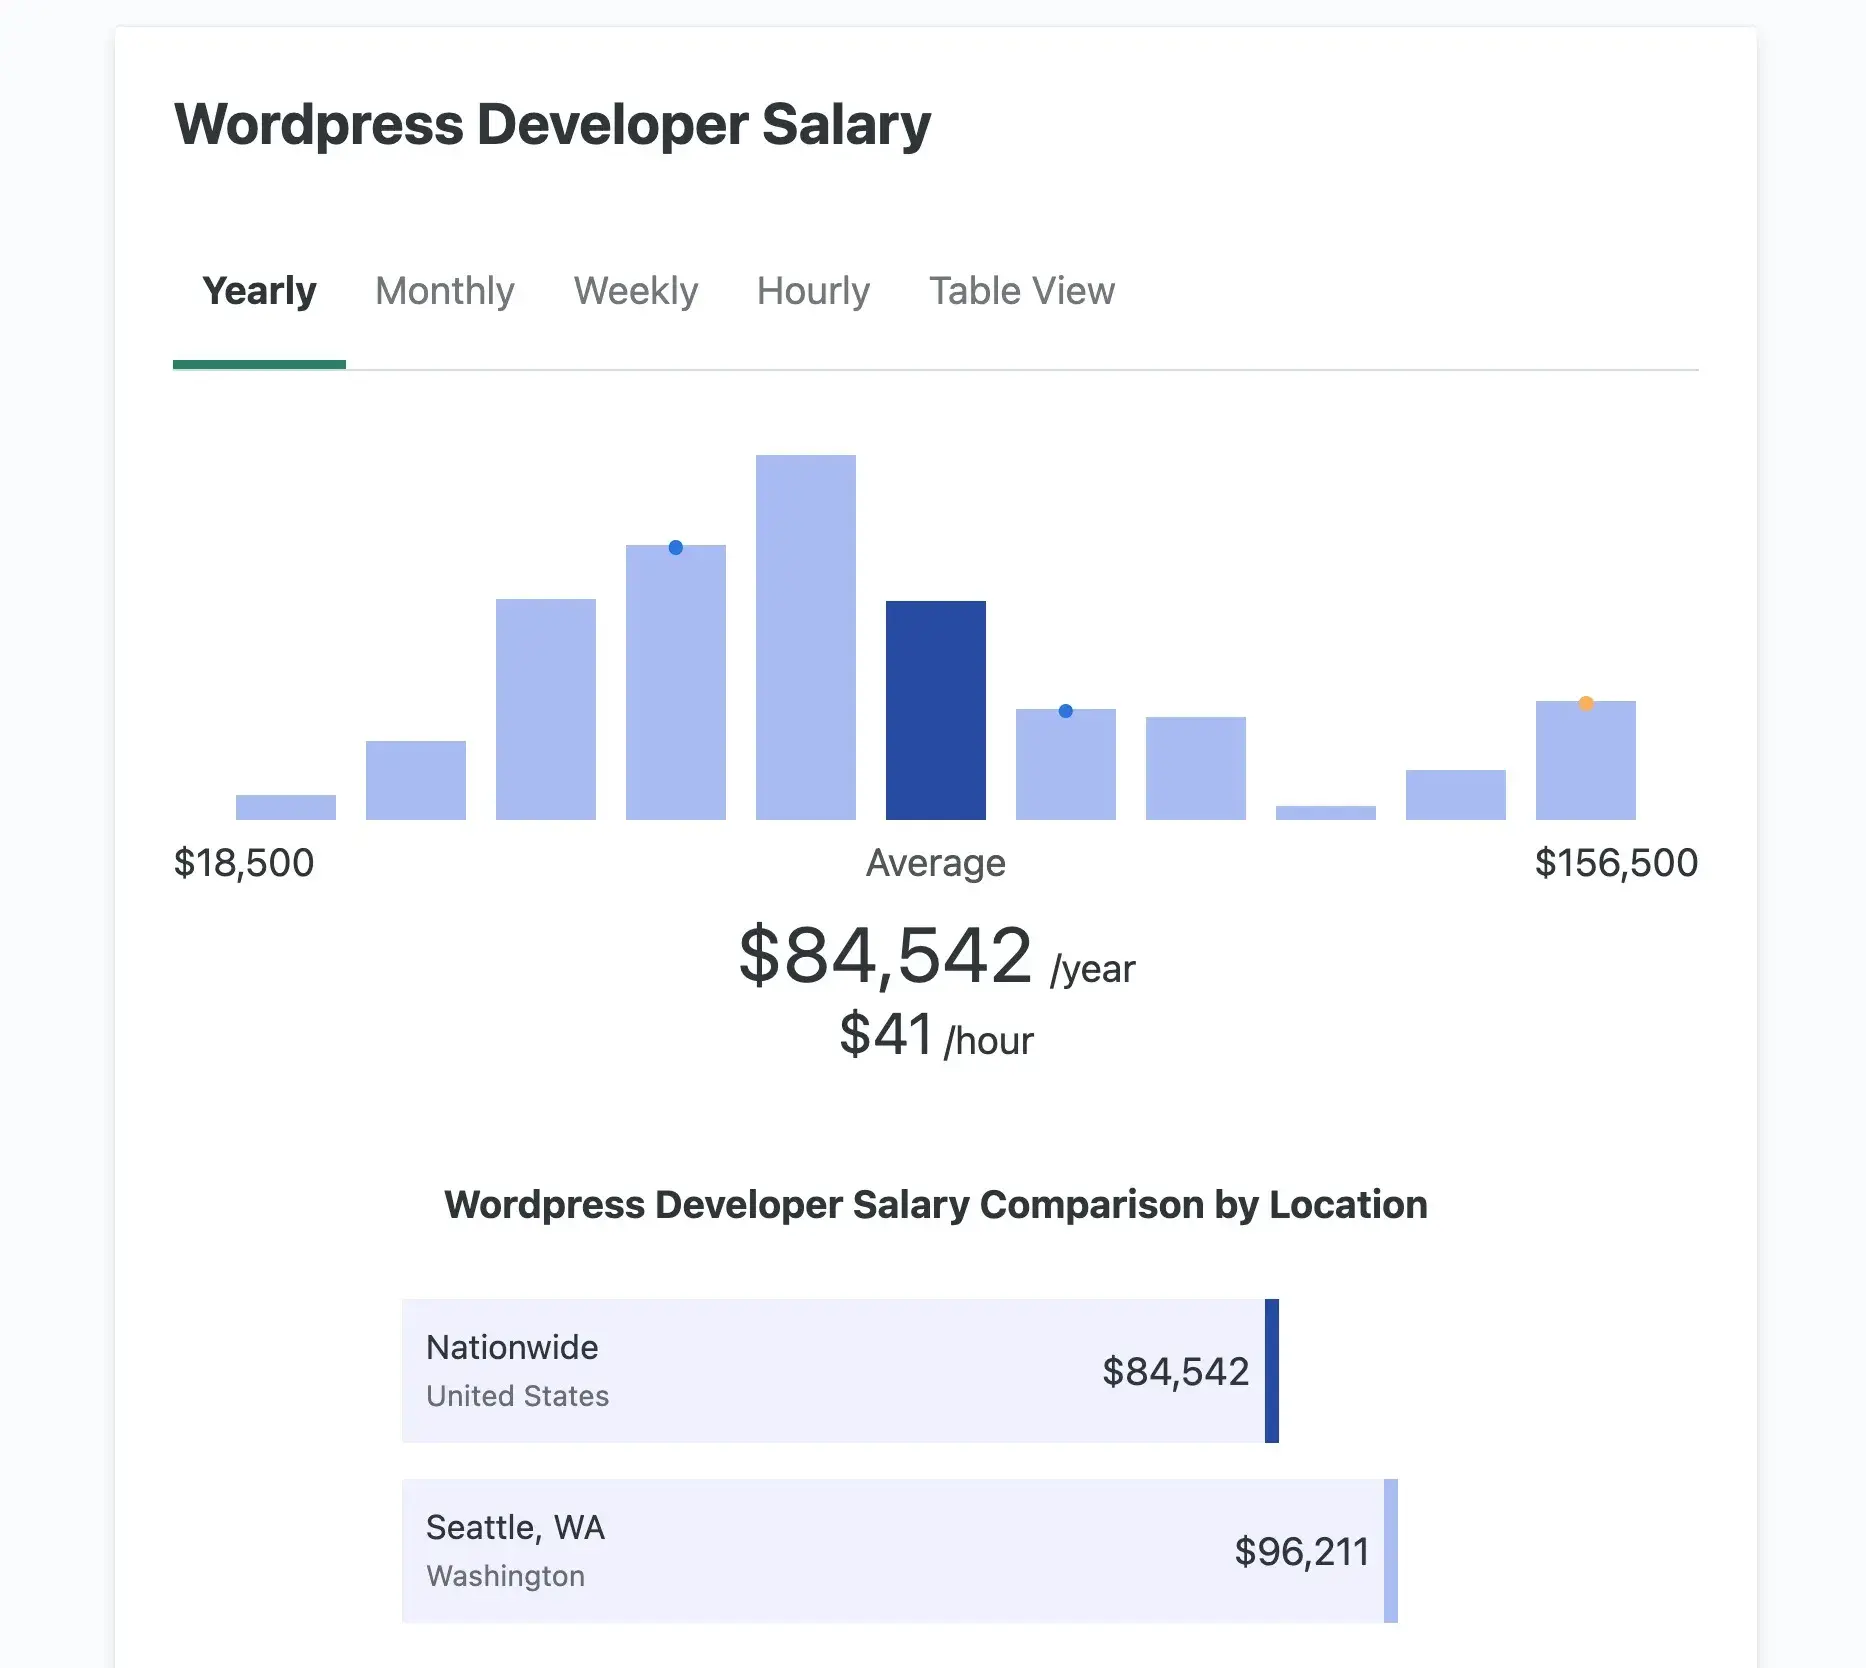Click the Seattle, WA salary row
Viewport: 1866px width, 1668px height.
point(900,1551)
